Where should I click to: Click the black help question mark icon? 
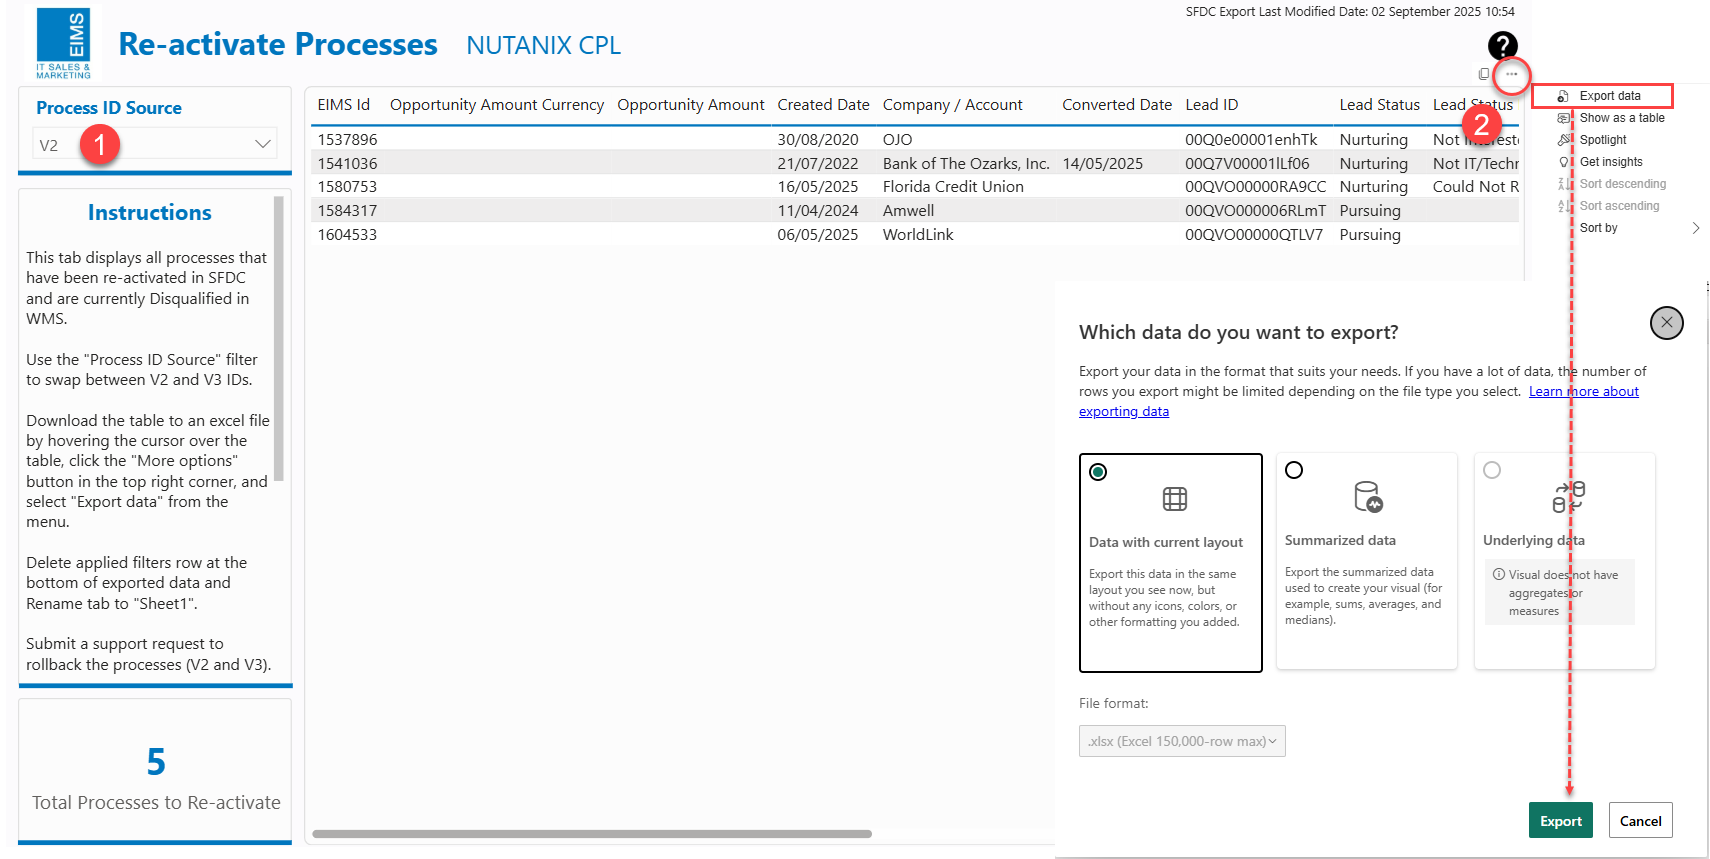click(x=1502, y=45)
